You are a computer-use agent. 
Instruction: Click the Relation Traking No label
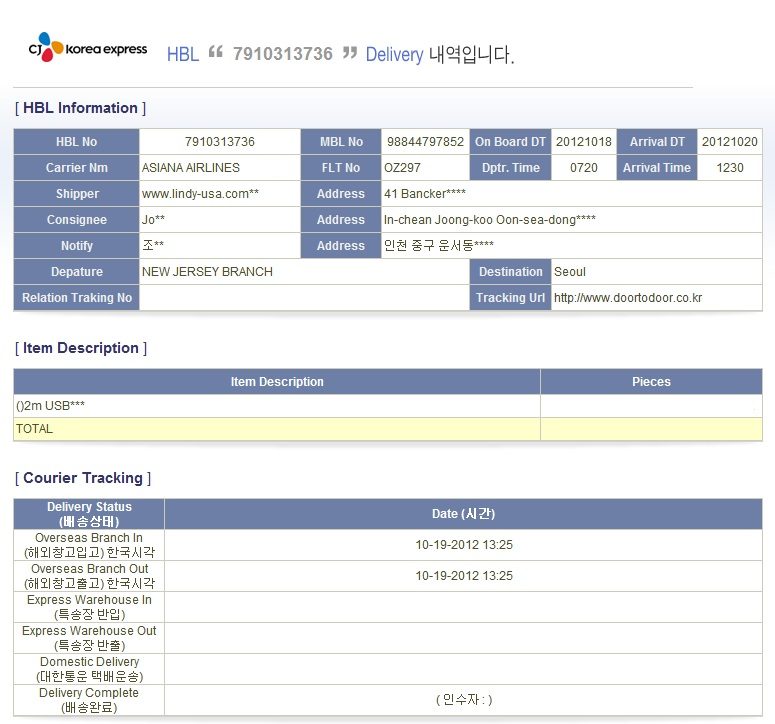click(x=77, y=298)
